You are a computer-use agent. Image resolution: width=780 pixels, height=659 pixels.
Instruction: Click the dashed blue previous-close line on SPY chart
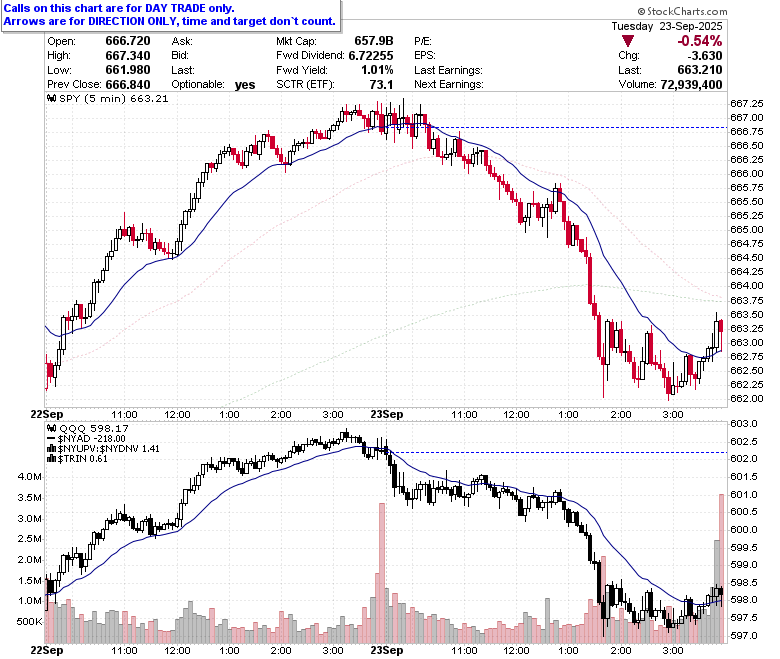pyautogui.click(x=577, y=127)
